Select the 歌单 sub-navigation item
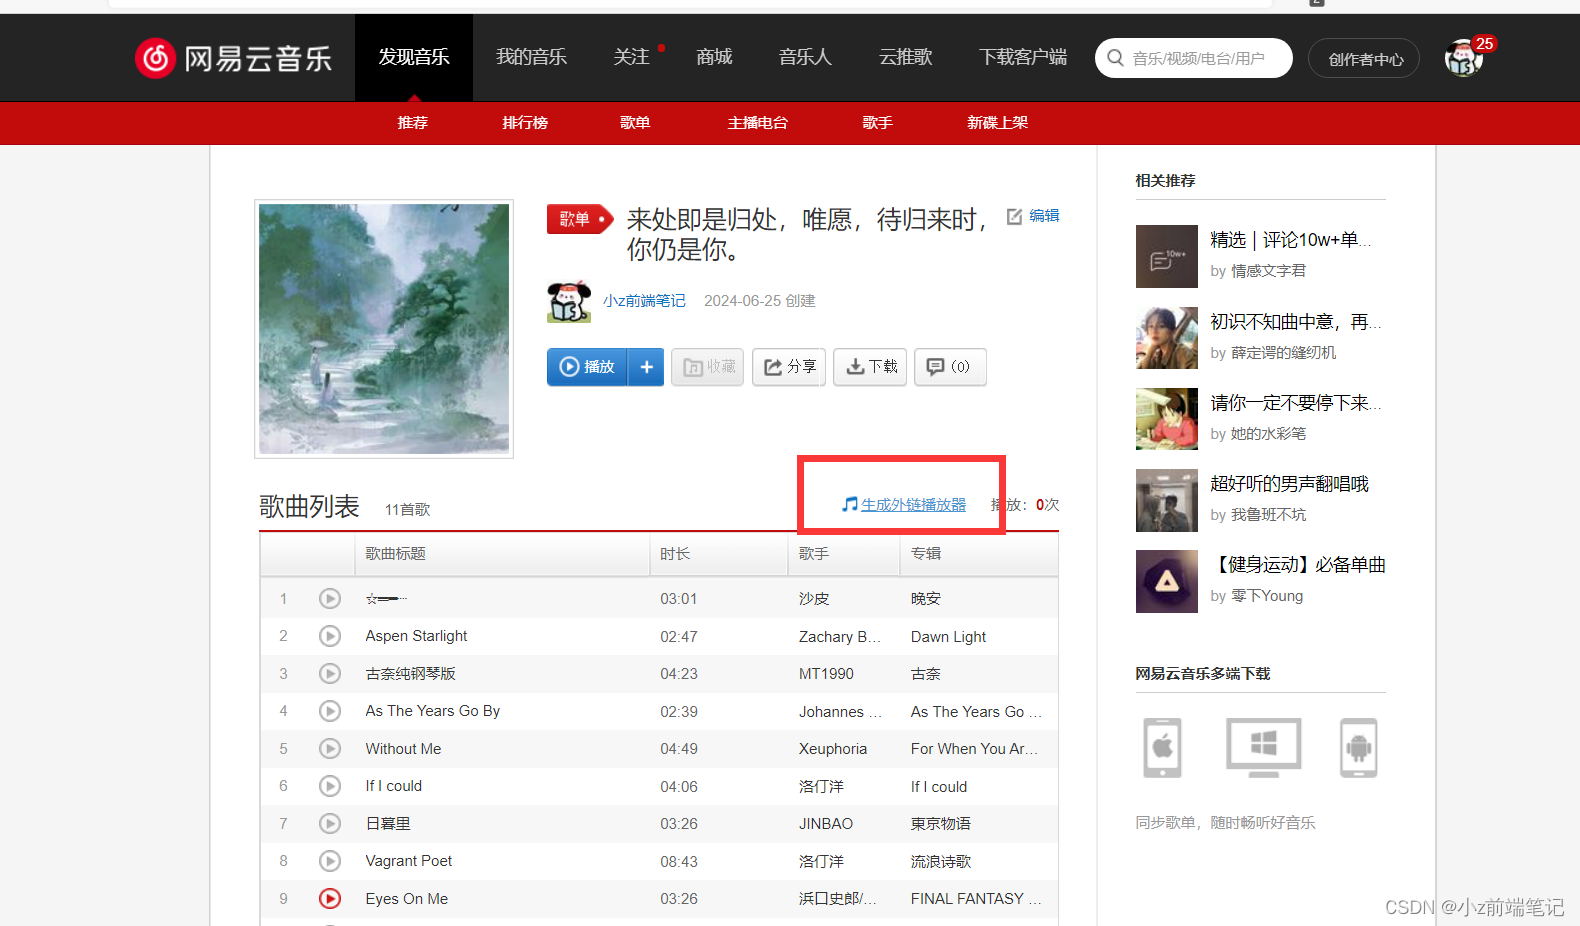Viewport: 1580px width, 926px height. 635,123
